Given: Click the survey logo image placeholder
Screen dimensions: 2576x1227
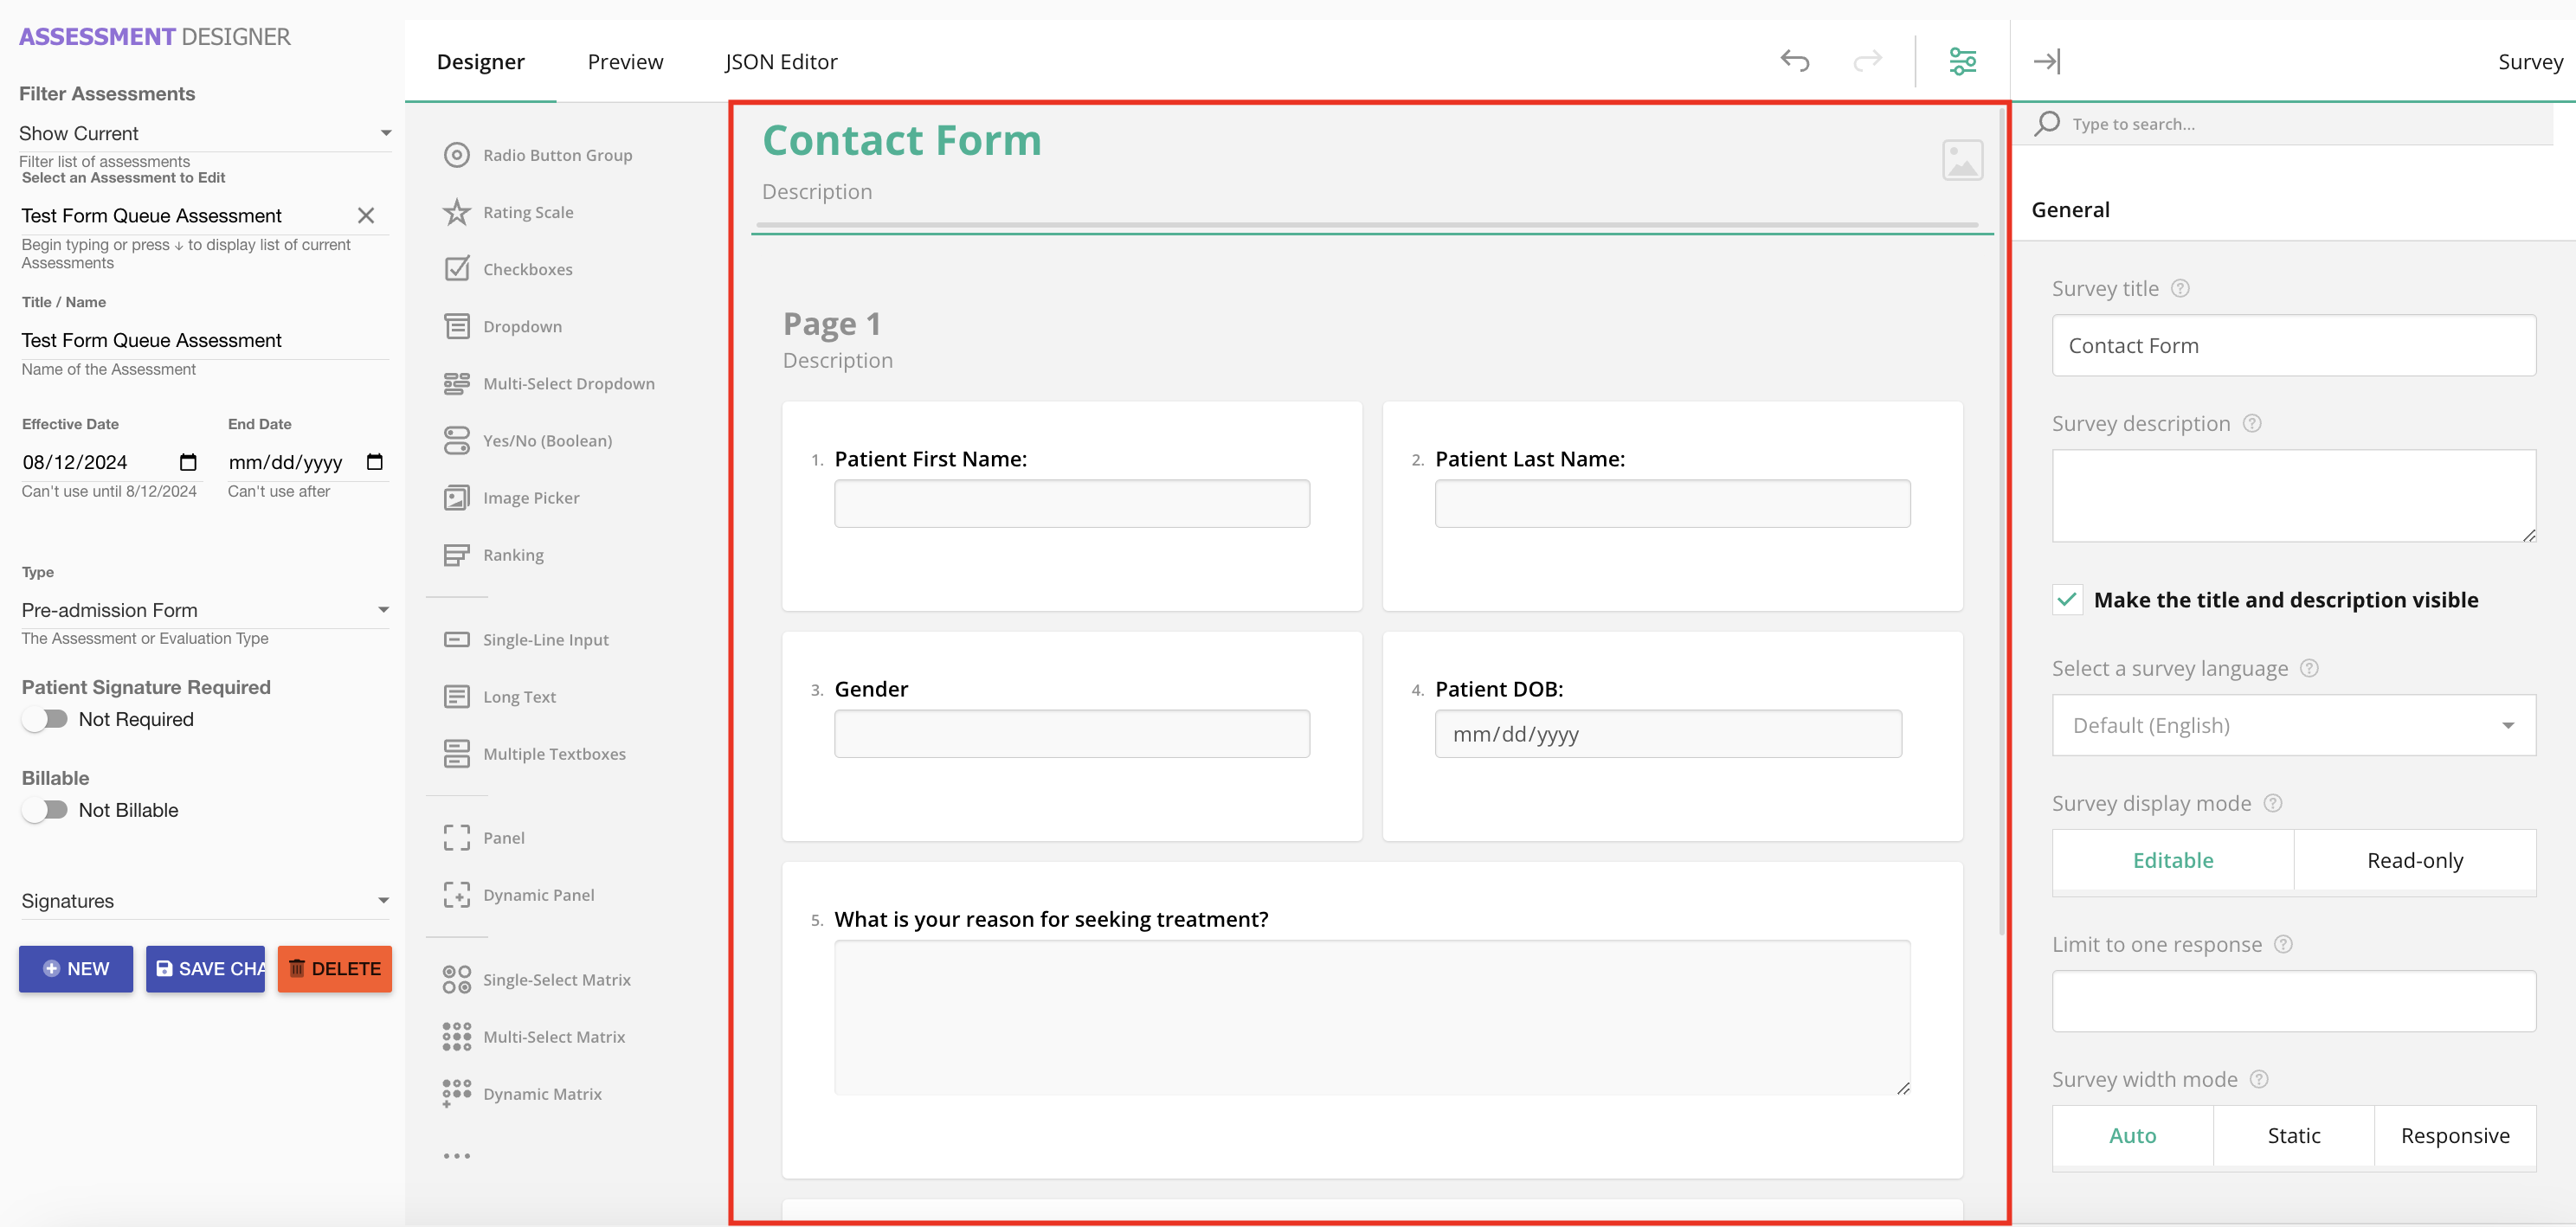Looking at the screenshot, I should 1961,160.
